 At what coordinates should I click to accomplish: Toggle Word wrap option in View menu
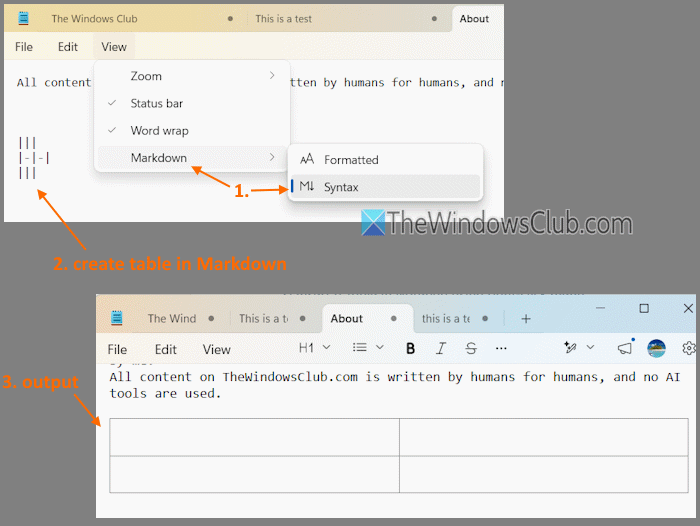pos(192,131)
